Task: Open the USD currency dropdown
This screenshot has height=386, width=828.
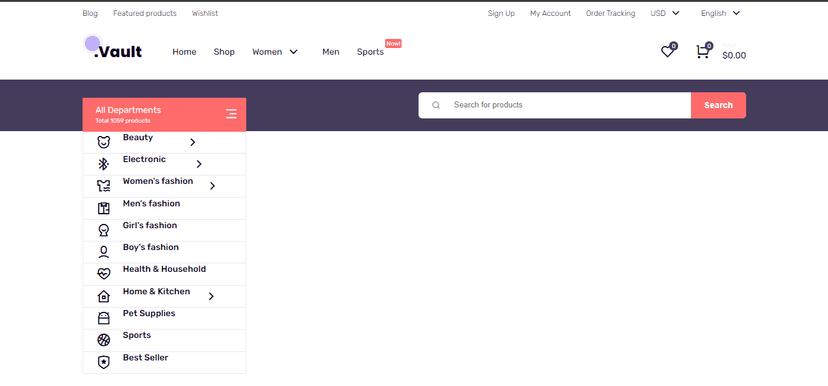Action: coord(665,13)
